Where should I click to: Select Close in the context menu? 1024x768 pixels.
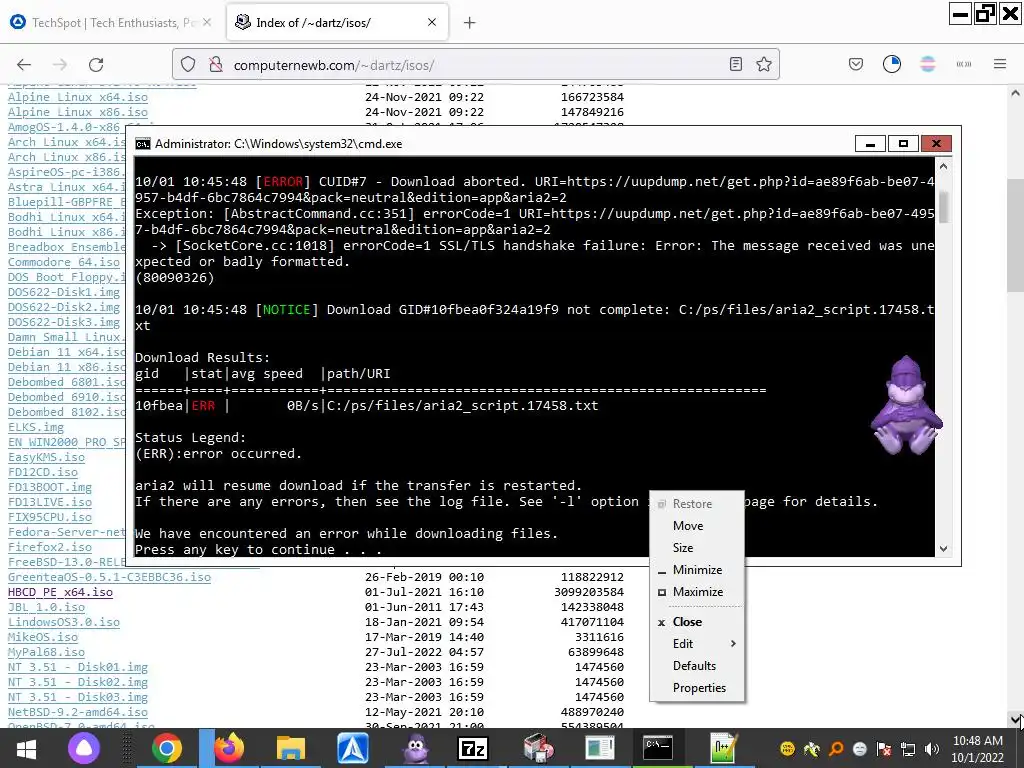[688, 622]
